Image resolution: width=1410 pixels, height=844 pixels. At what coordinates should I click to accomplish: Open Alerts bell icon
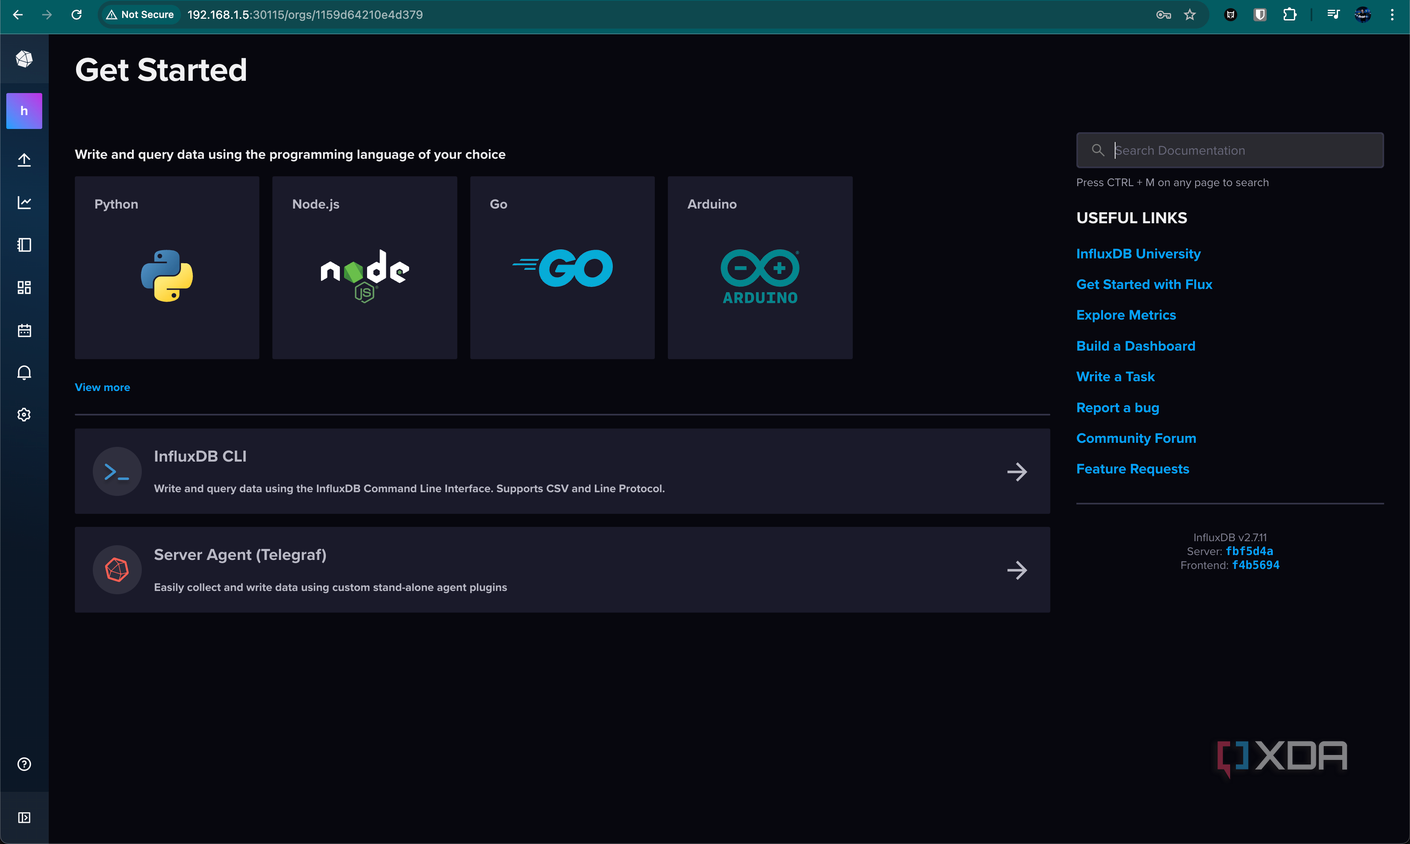(24, 373)
